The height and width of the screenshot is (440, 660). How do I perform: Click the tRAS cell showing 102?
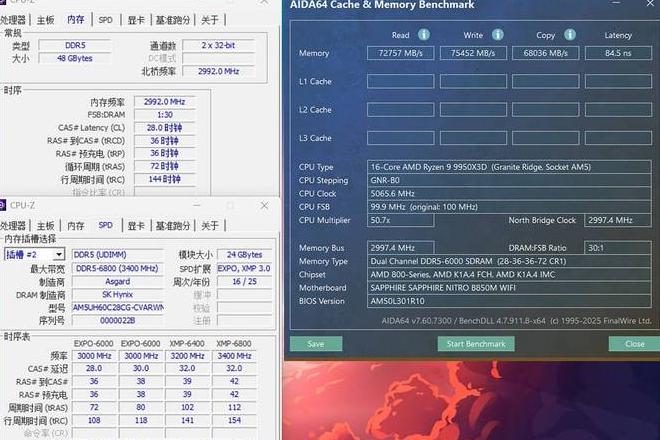click(x=187, y=407)
